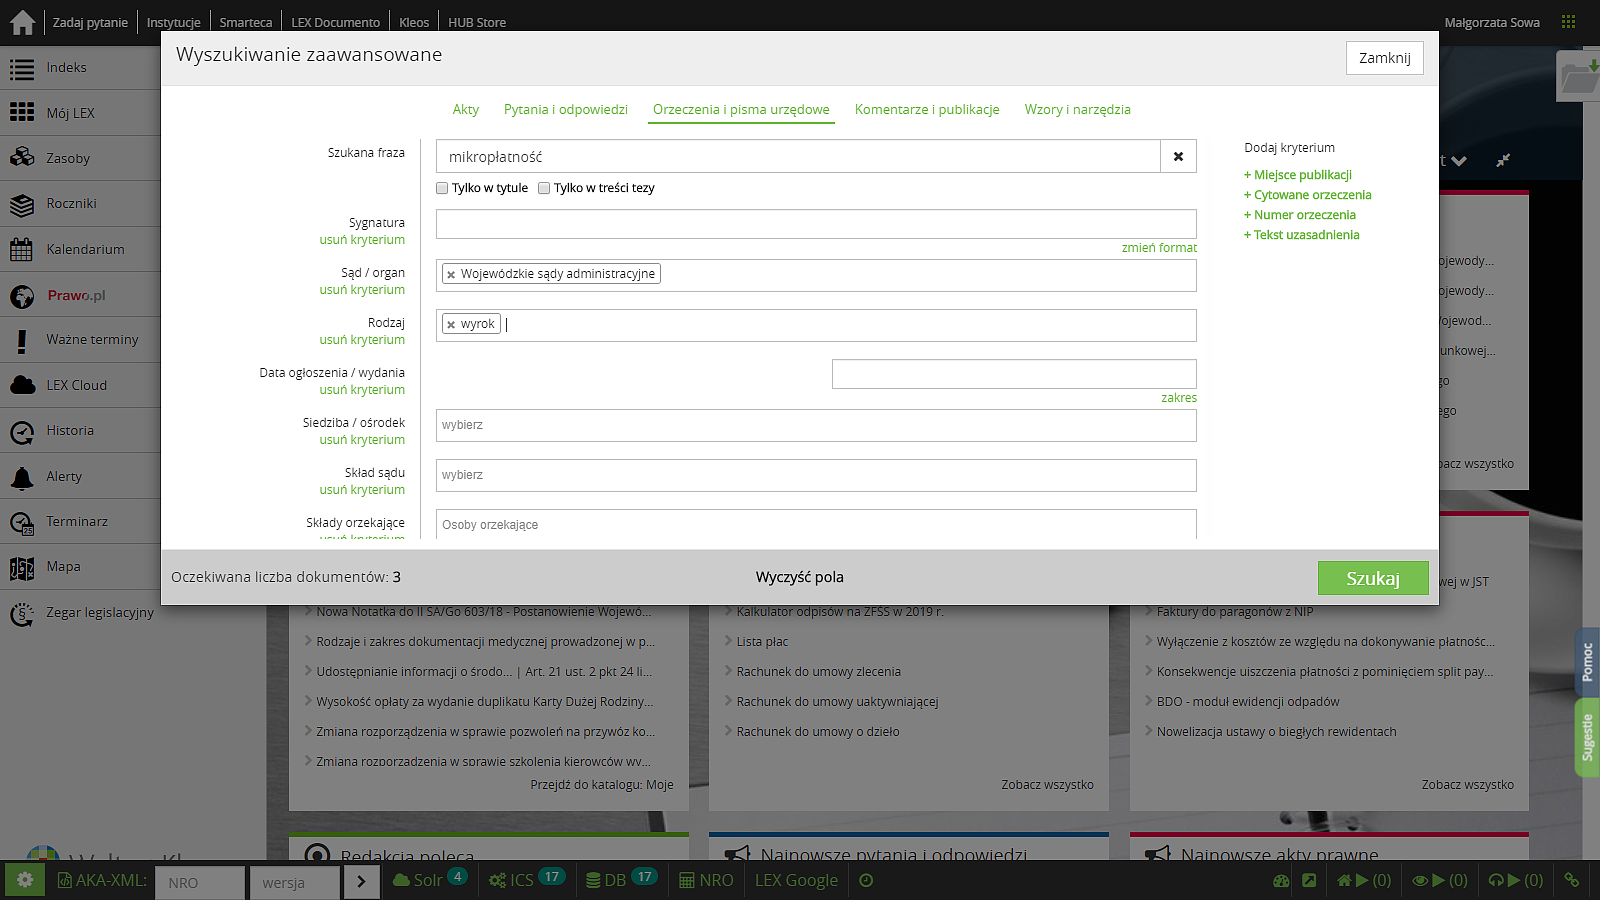Viewport: 1600px width, 900px height.
Task: Remove the 'wyrok' tag from Rodzaj
Action: (451, 325)
